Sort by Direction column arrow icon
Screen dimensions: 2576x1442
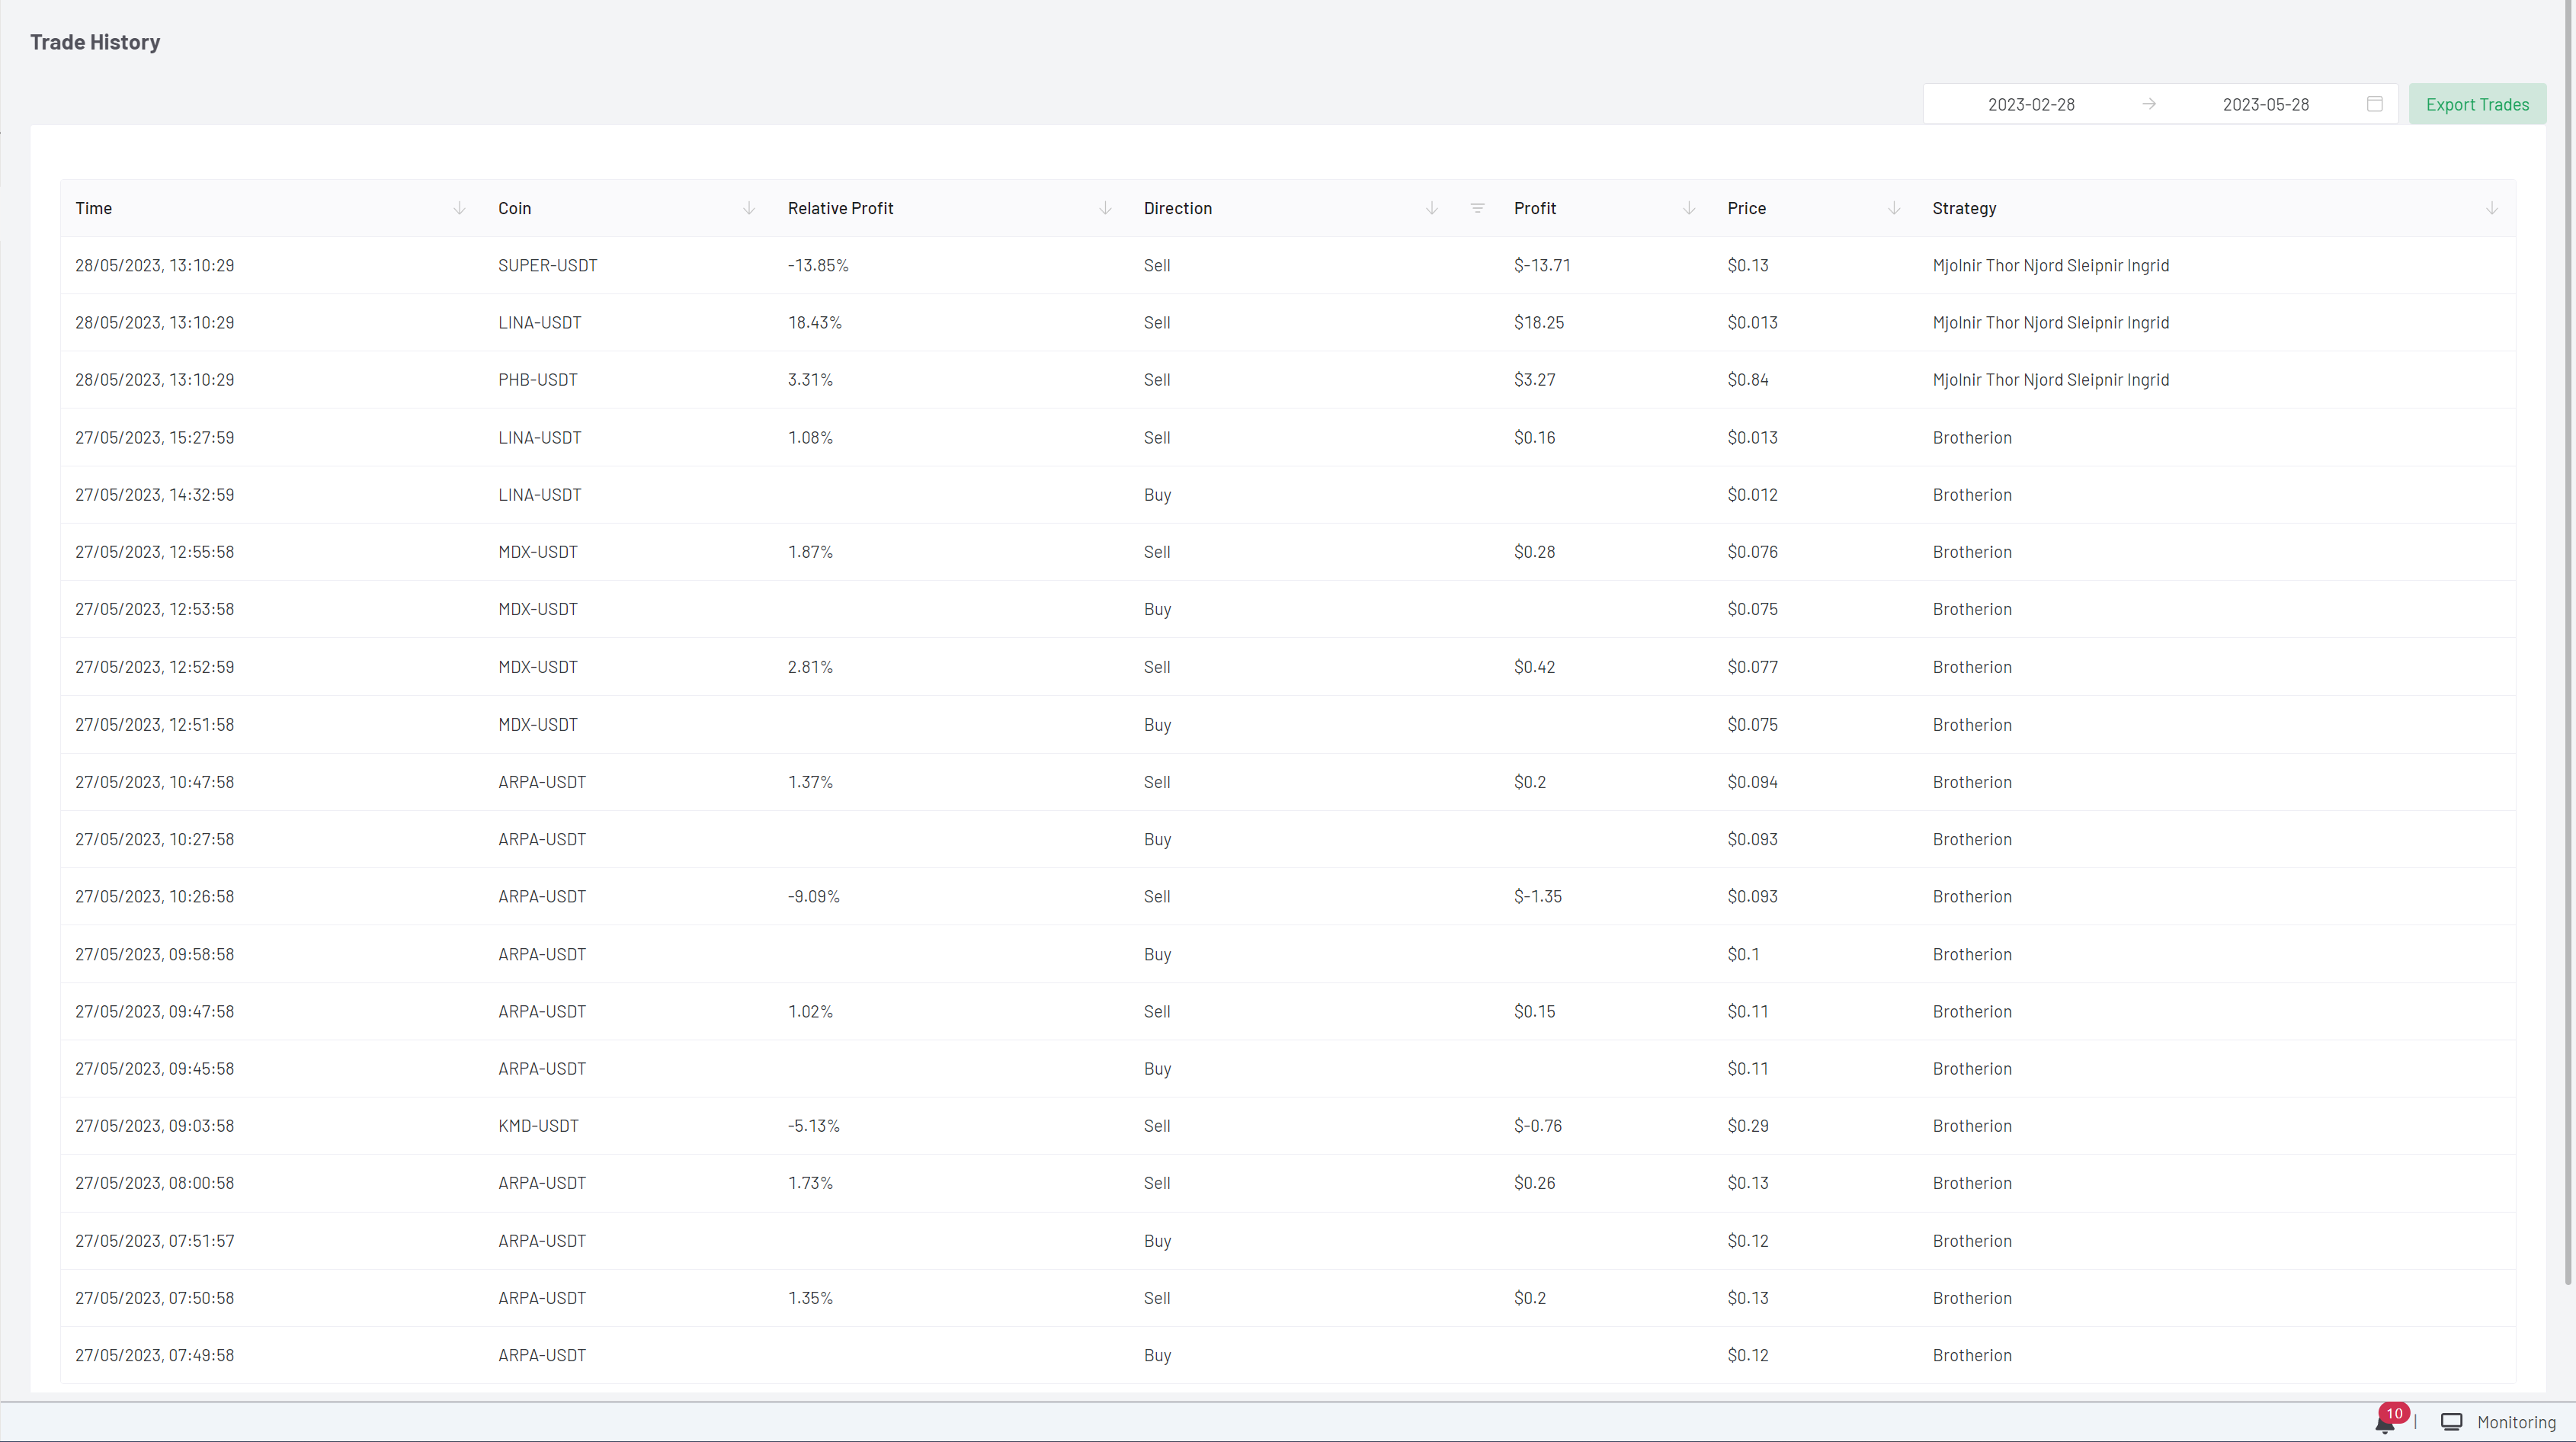[x=1431, y=208]
